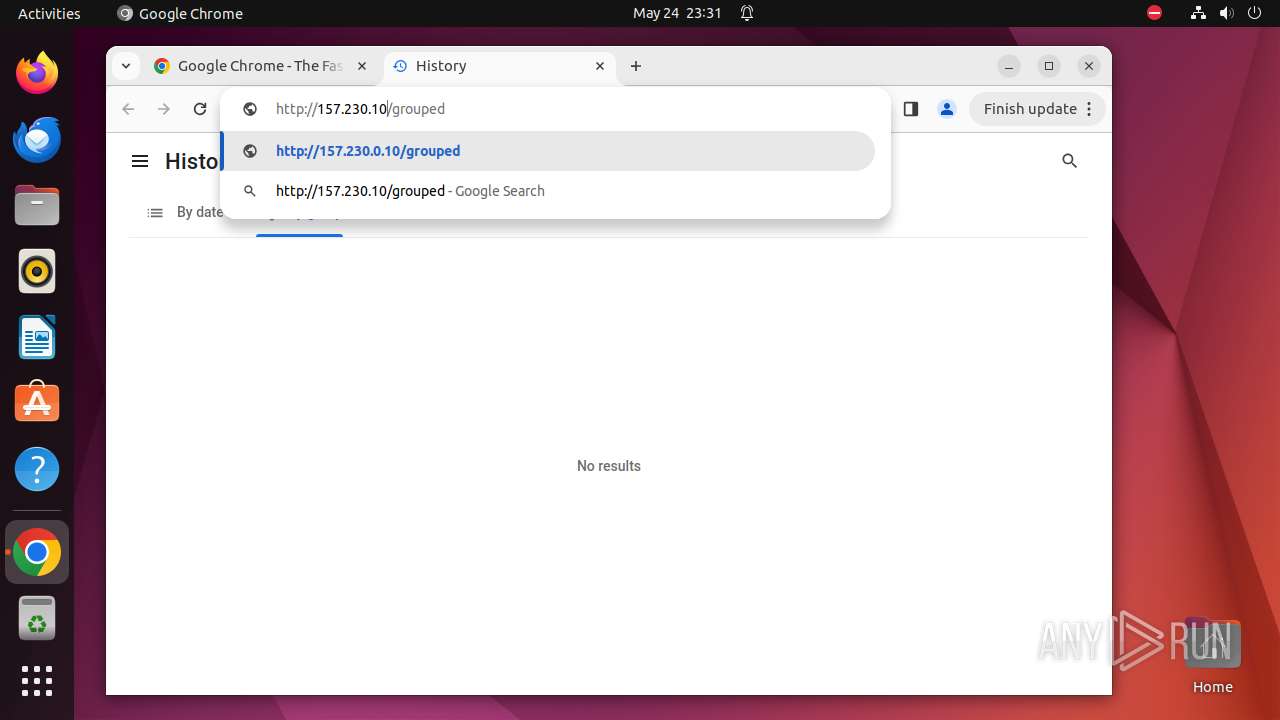The height and width of the screenshot is (720, 1280).
Task: Show Applications grid in the dock
Action: 37,681
